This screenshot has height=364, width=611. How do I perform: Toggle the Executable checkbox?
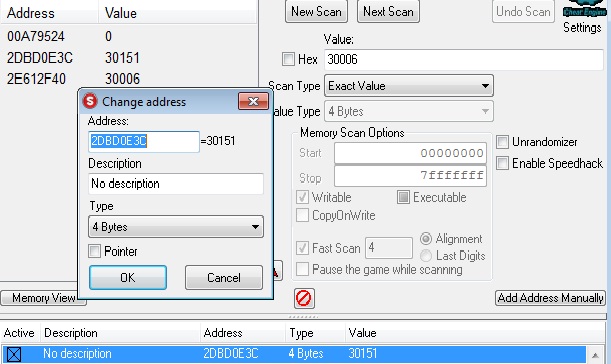tap(403, 197)
